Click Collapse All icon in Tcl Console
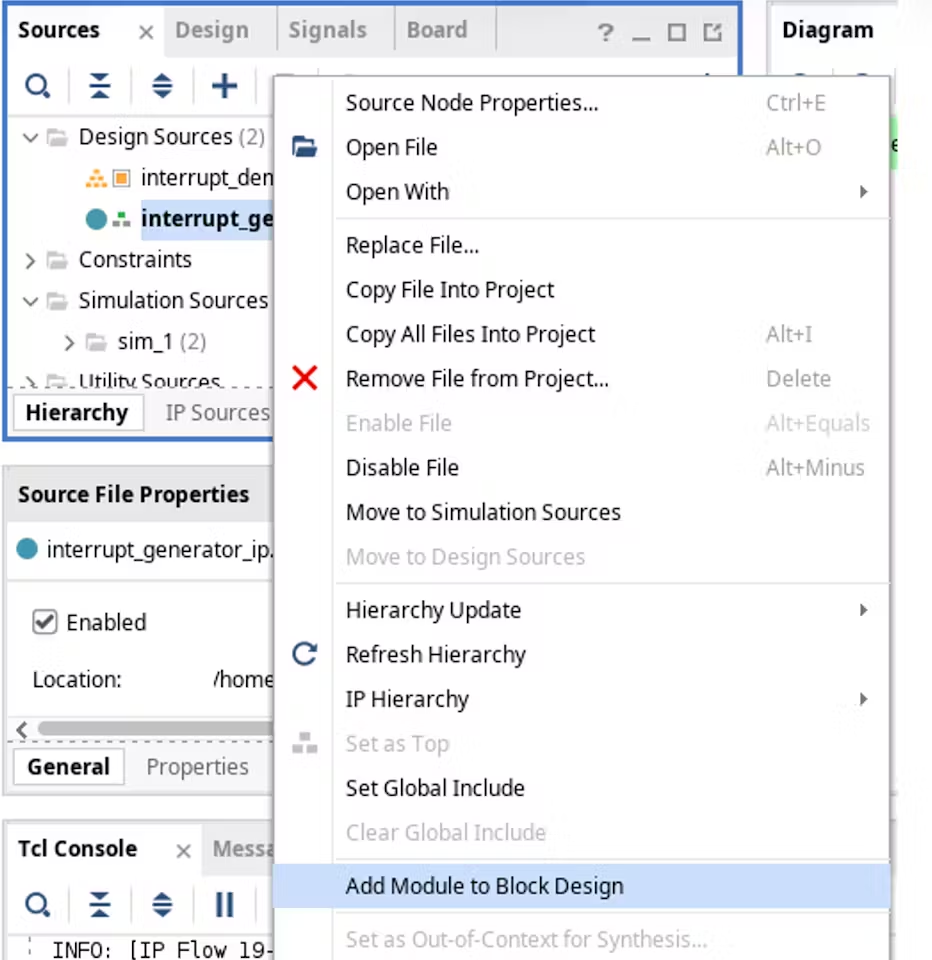932x960 pixels. (100, 905)
